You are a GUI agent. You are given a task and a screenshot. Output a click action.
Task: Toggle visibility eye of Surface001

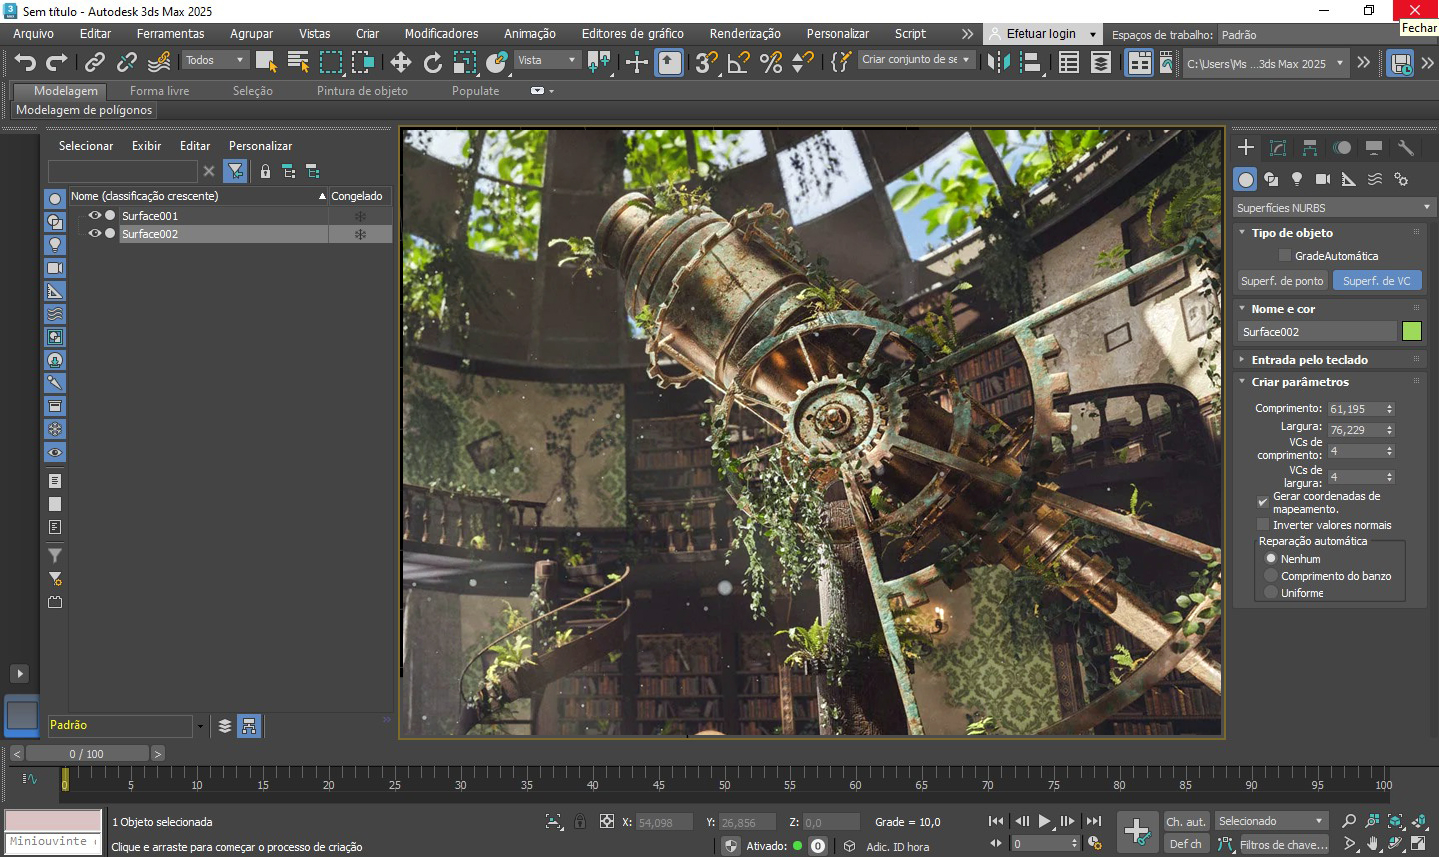[x=94, y=215]
